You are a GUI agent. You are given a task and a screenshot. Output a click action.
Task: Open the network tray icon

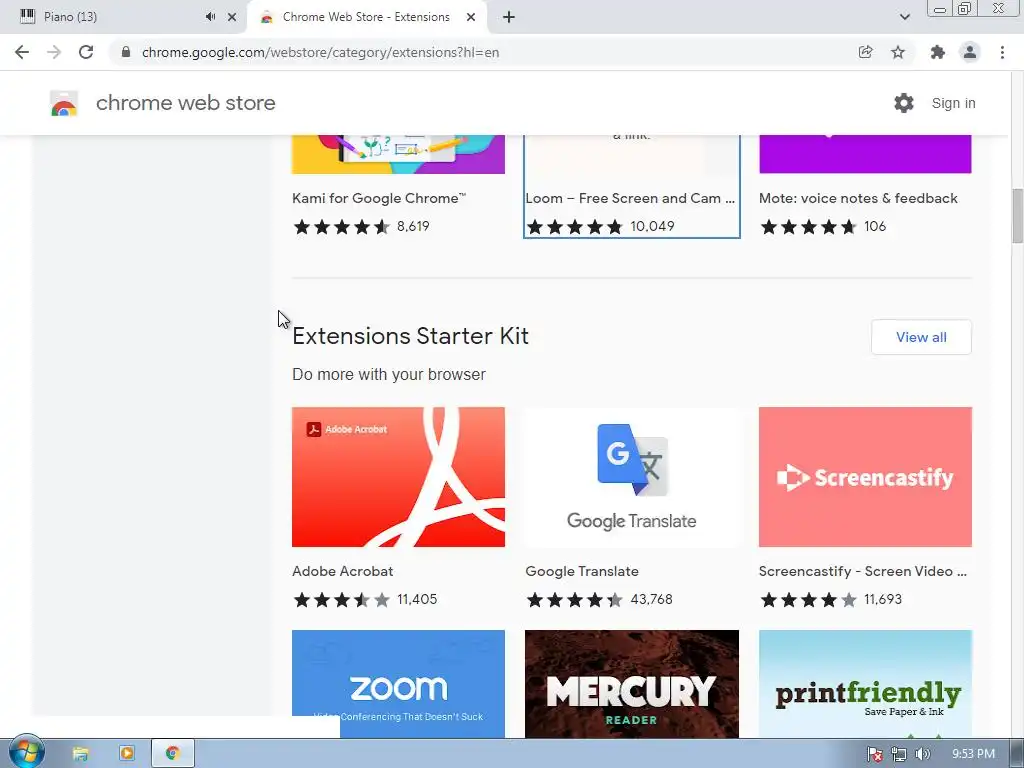[899, 754]
